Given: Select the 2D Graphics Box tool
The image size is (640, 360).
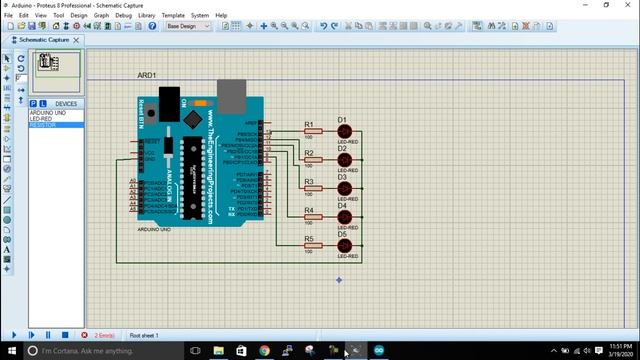Looking at the screenshot, I should coord(7,210).
